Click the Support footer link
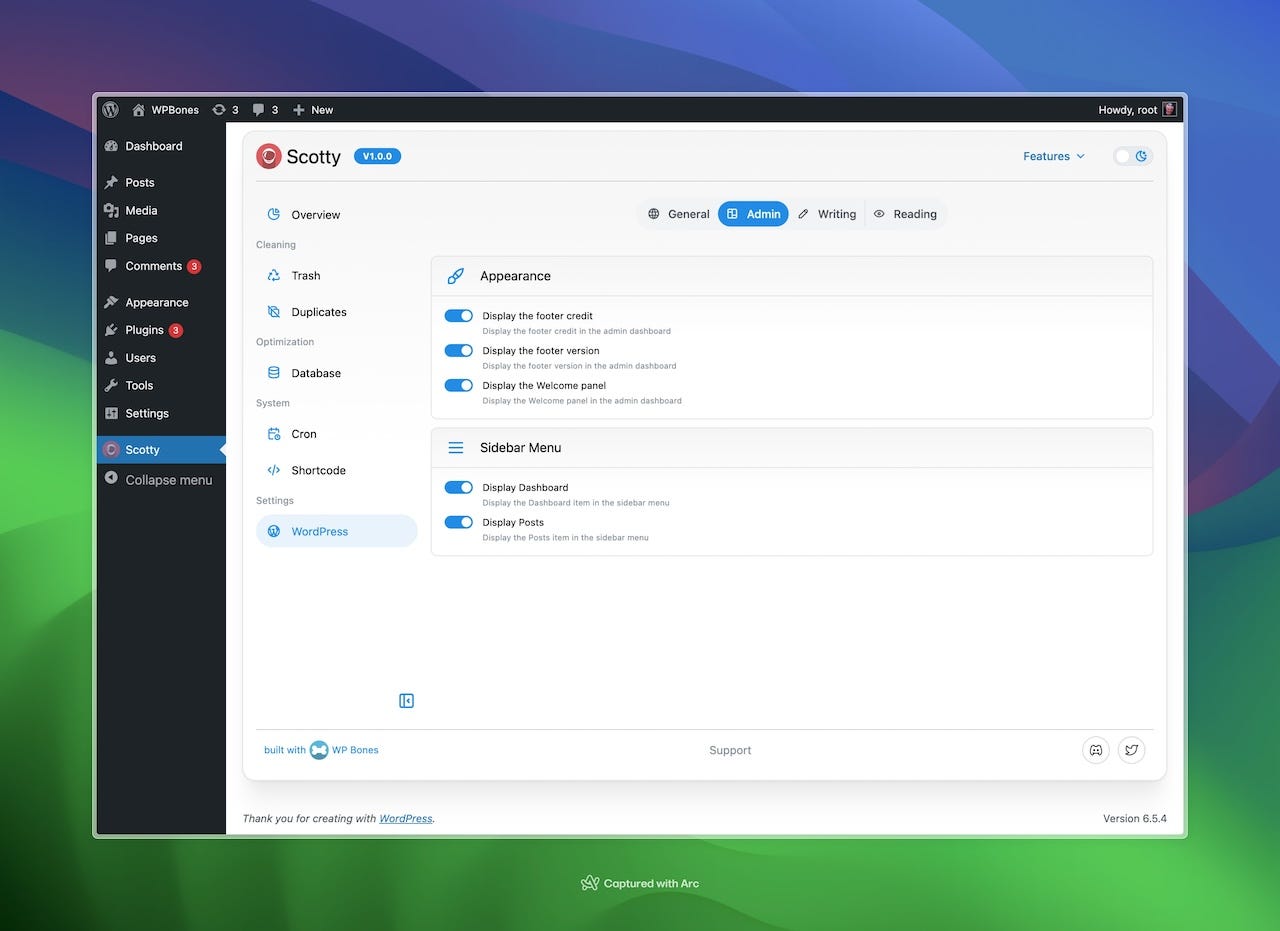The height and width of the screenshot is (931, 1280). [730, 750]
